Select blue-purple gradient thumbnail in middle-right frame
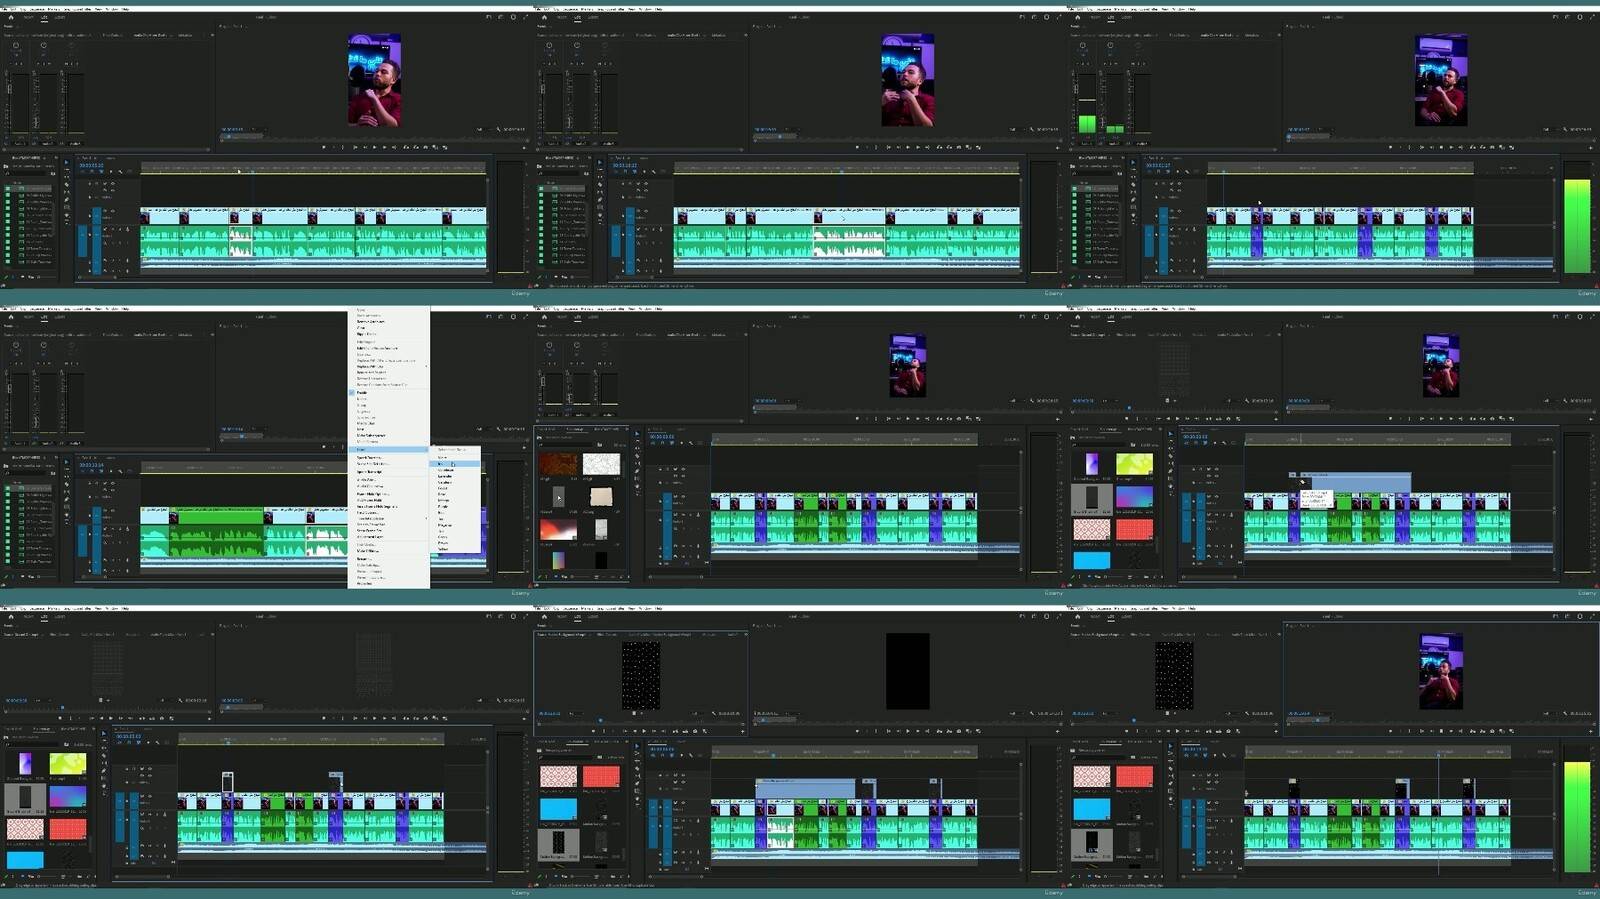The width and height of the screenshot is (1600, 899). pyautogui.click(x=1134, y=497)
